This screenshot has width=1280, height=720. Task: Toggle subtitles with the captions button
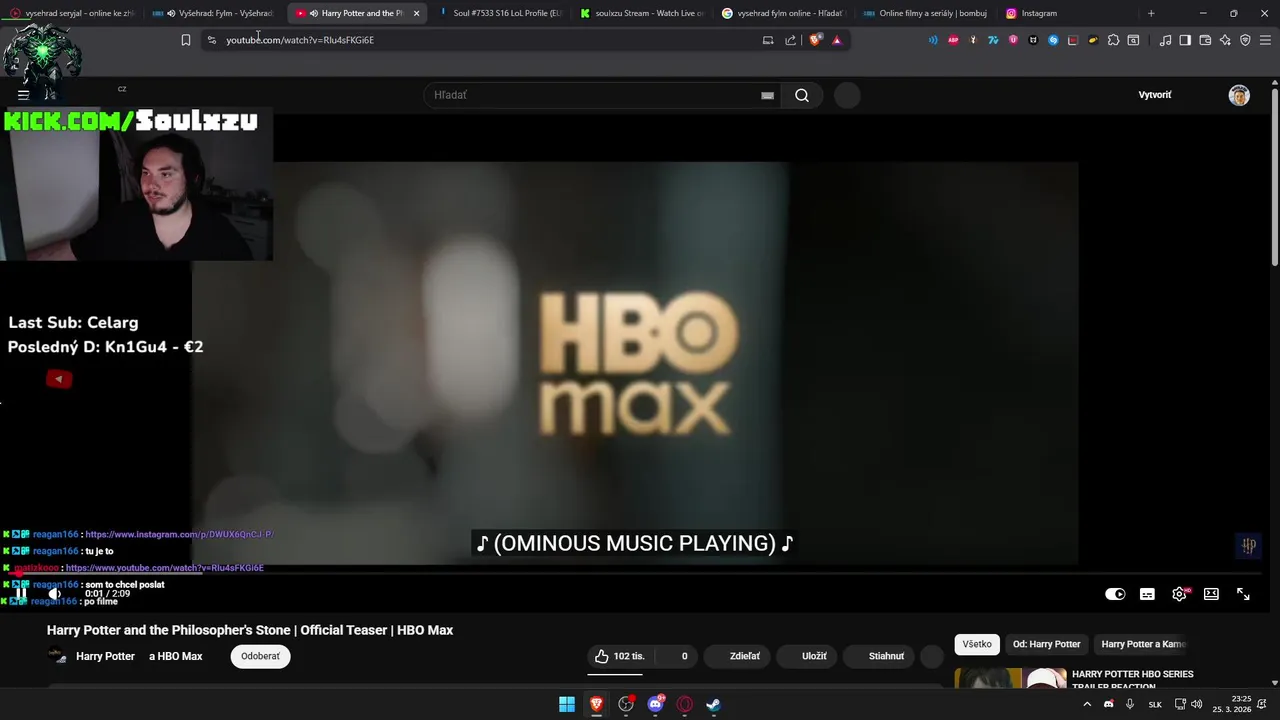pos(1147,594)
